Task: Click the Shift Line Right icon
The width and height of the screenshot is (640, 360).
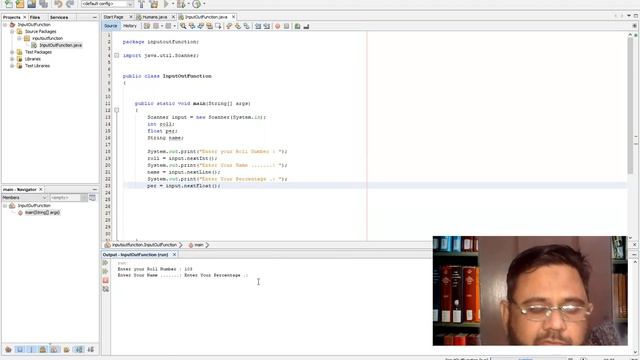Action: [267, 26]
